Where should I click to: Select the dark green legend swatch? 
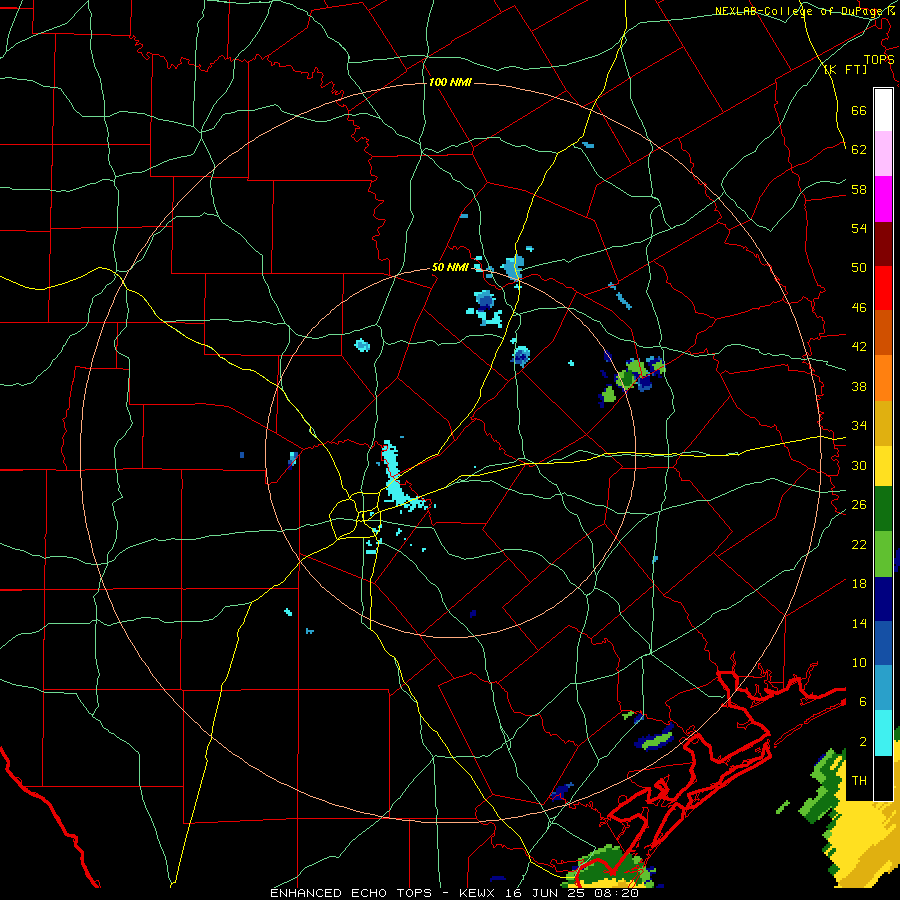883,509
